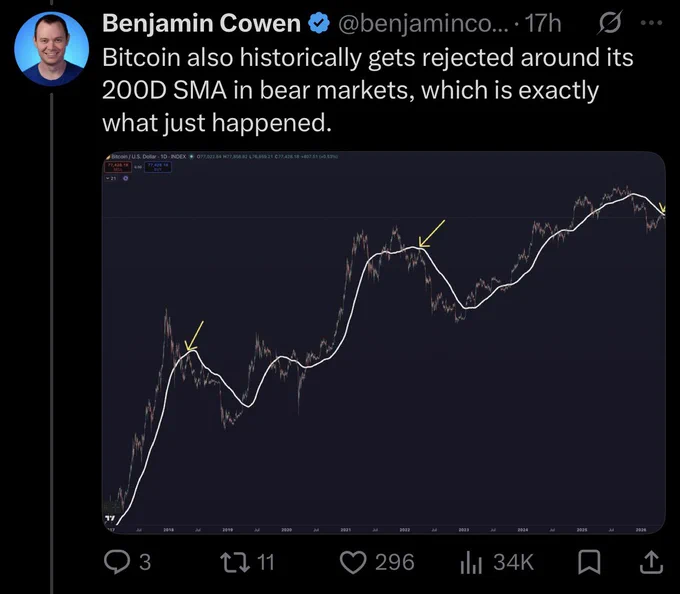Open the Bitcoin chart image
Screen dimensions: 680x594
384,343
